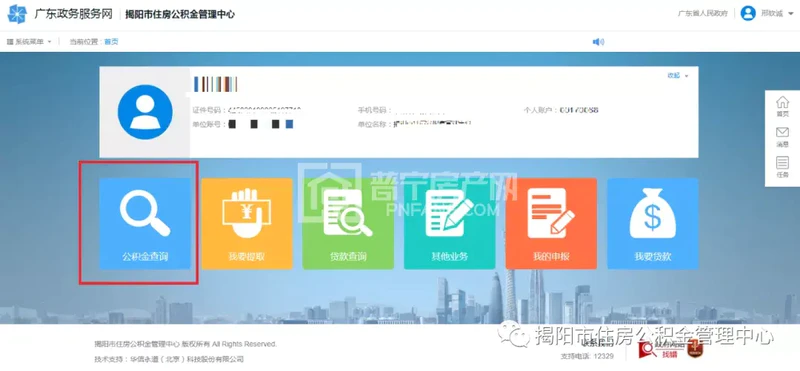Click the 版权所有 All Rights Reserved footer text

pyautogui.click(x=186, y=344)
